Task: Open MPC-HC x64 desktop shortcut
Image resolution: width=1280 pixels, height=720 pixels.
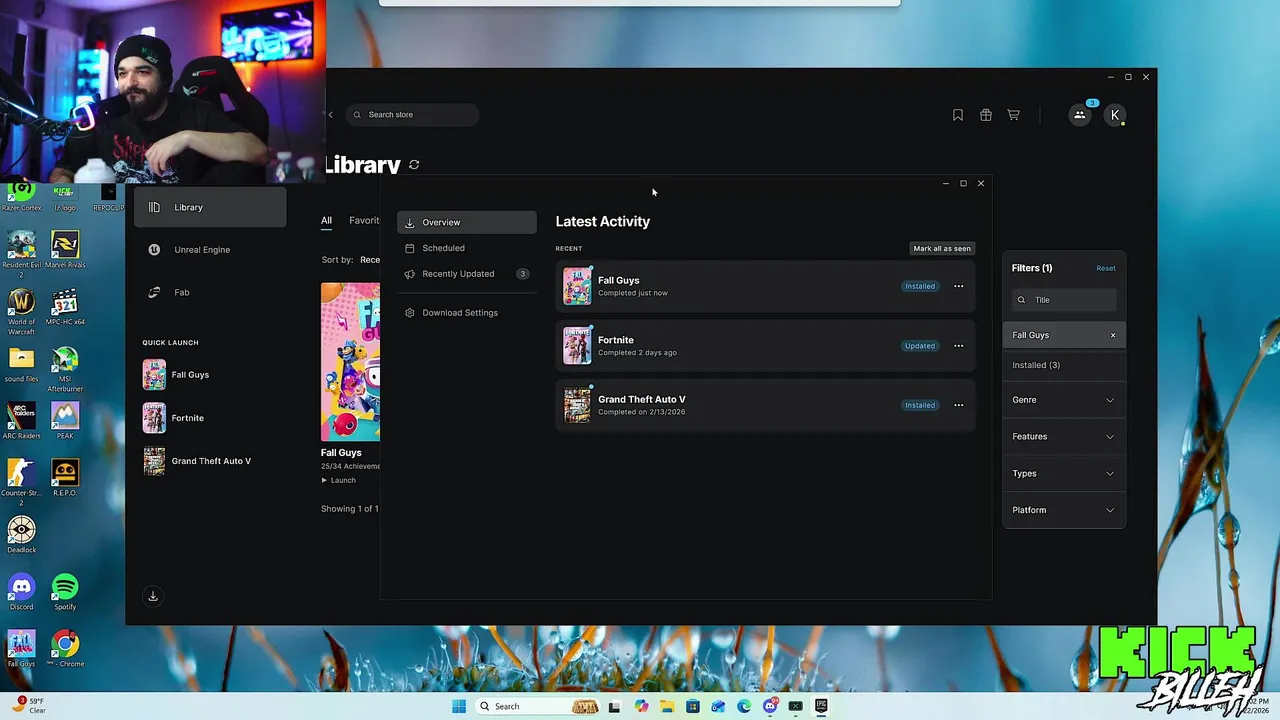Action: (x=65, y=308)
